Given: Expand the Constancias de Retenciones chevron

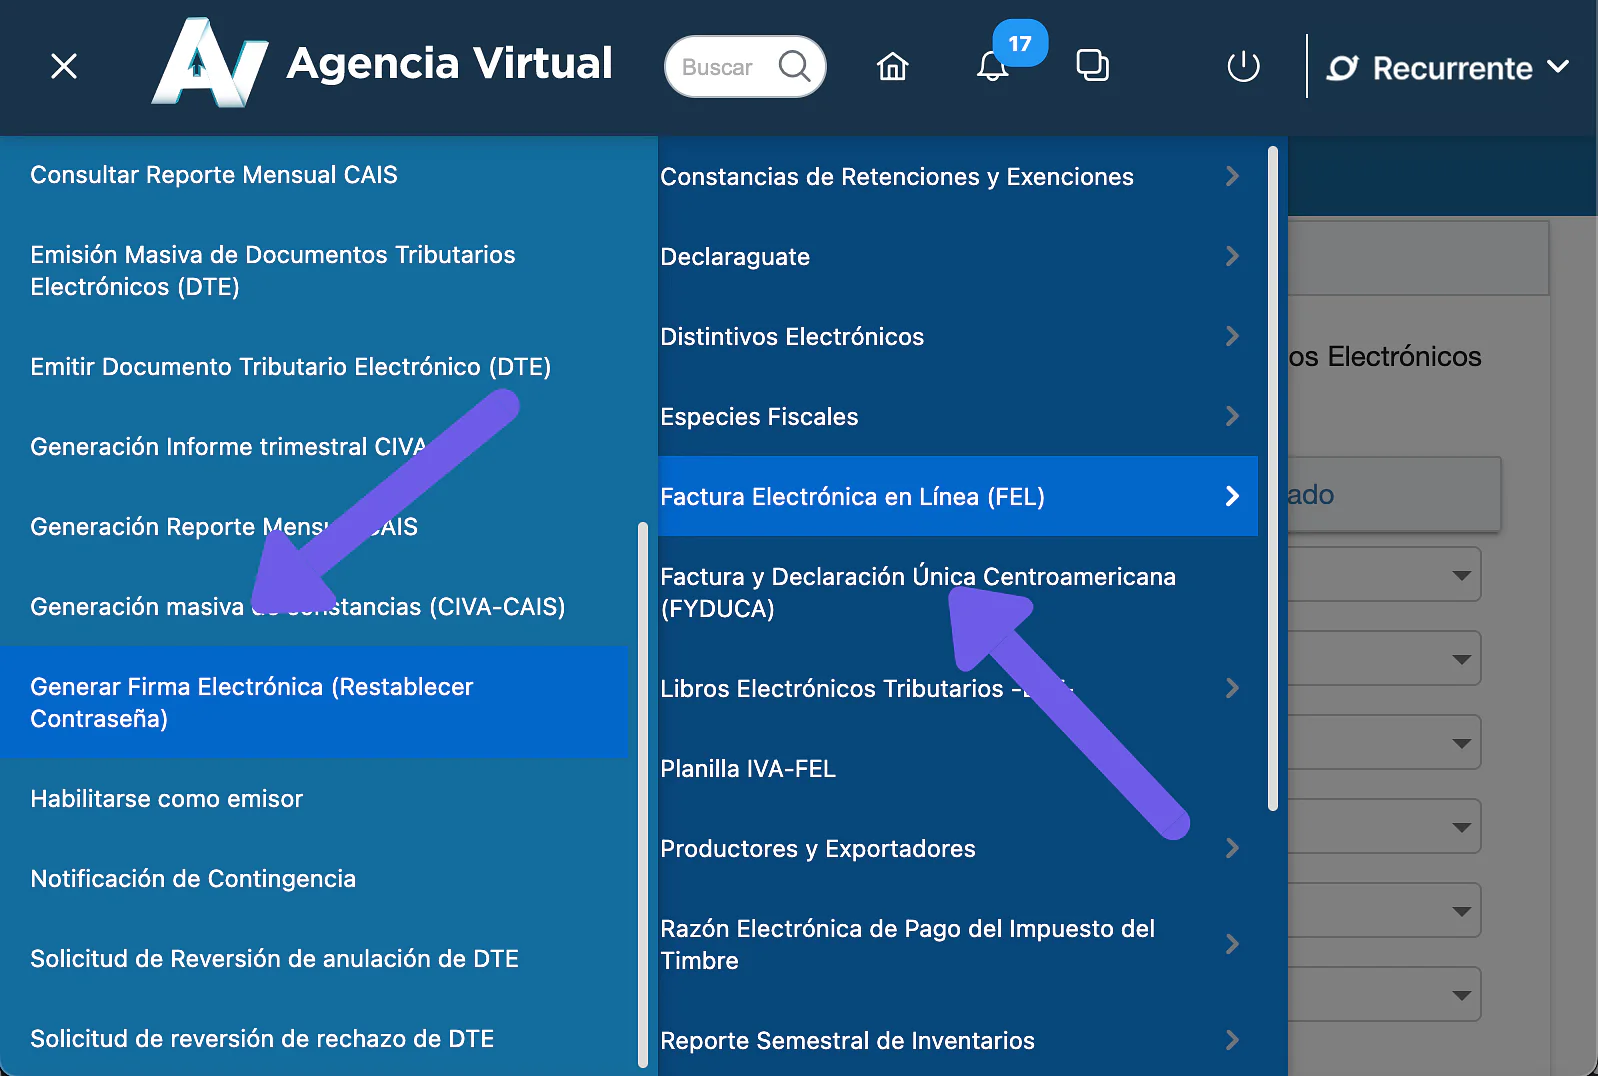Looking at the screenshot, I should [x=1232, y=176].
